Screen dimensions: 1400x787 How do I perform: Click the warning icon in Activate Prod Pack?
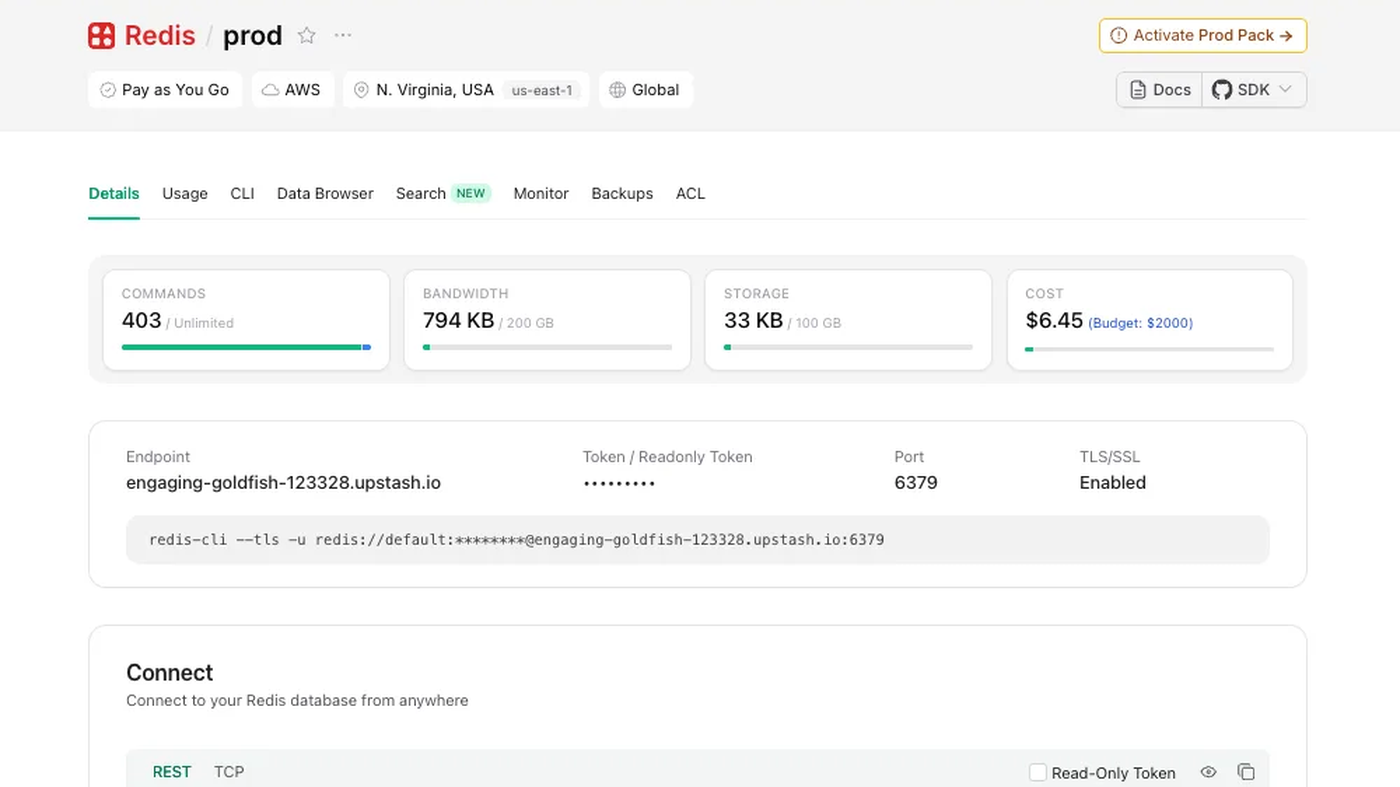coord(1119,35)
